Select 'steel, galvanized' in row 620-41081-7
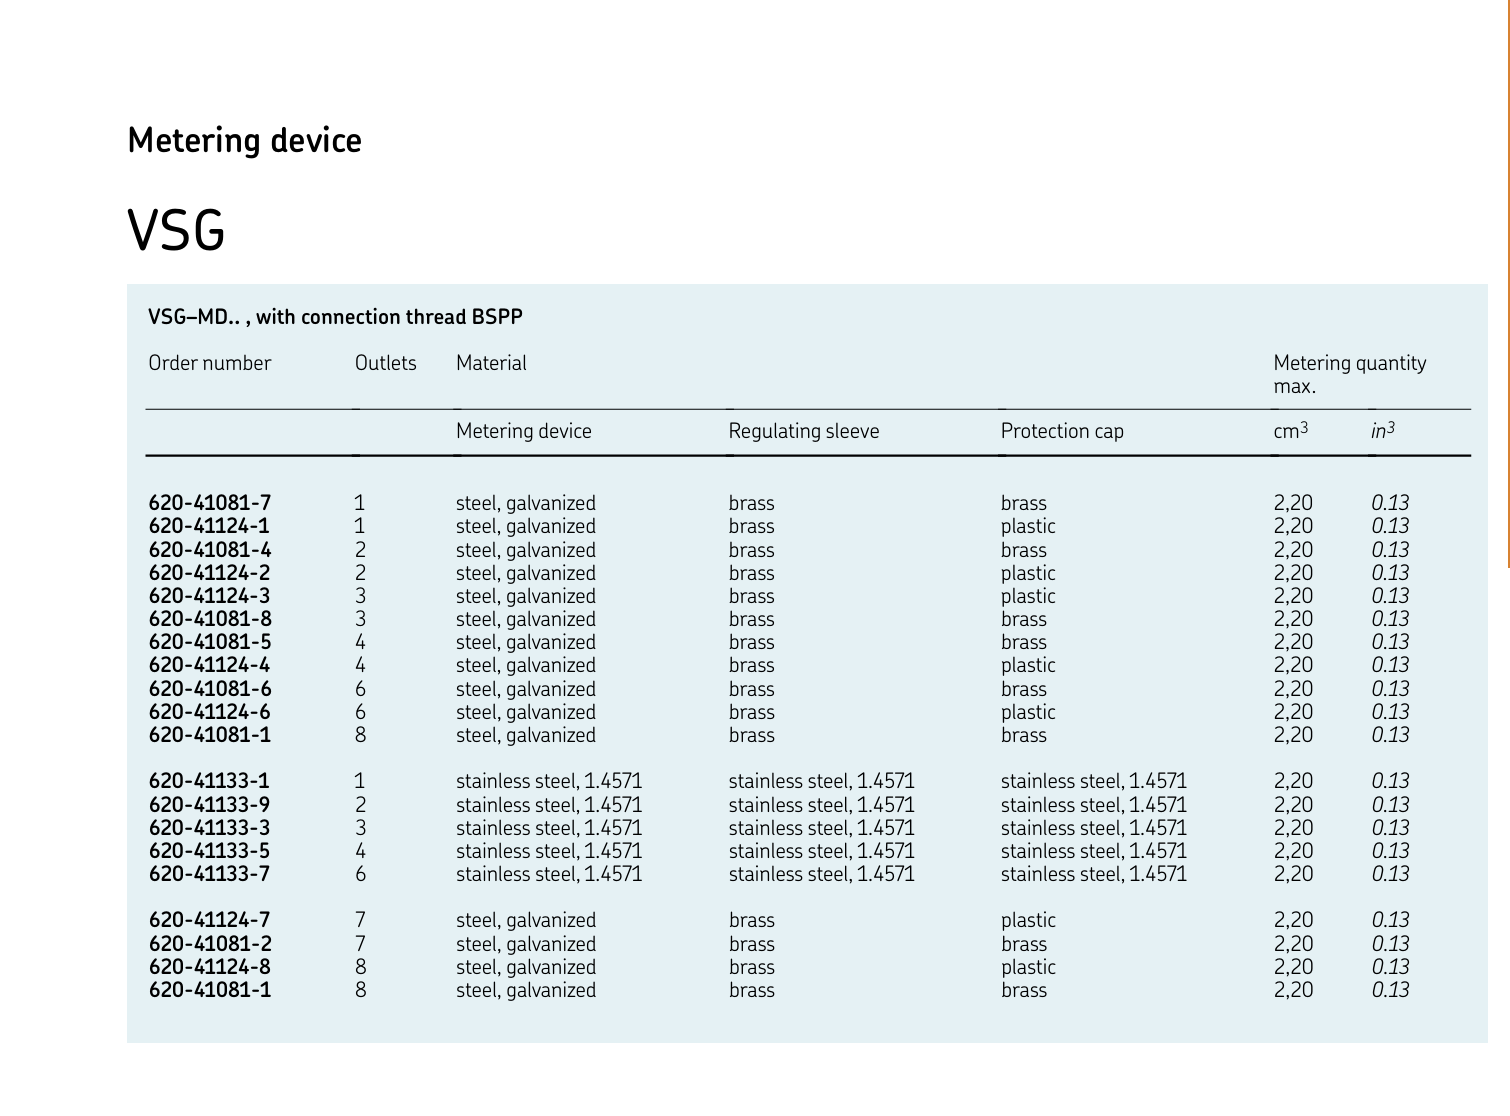This screenshot has height=1116, width=1510. click(x=526, y=503)
